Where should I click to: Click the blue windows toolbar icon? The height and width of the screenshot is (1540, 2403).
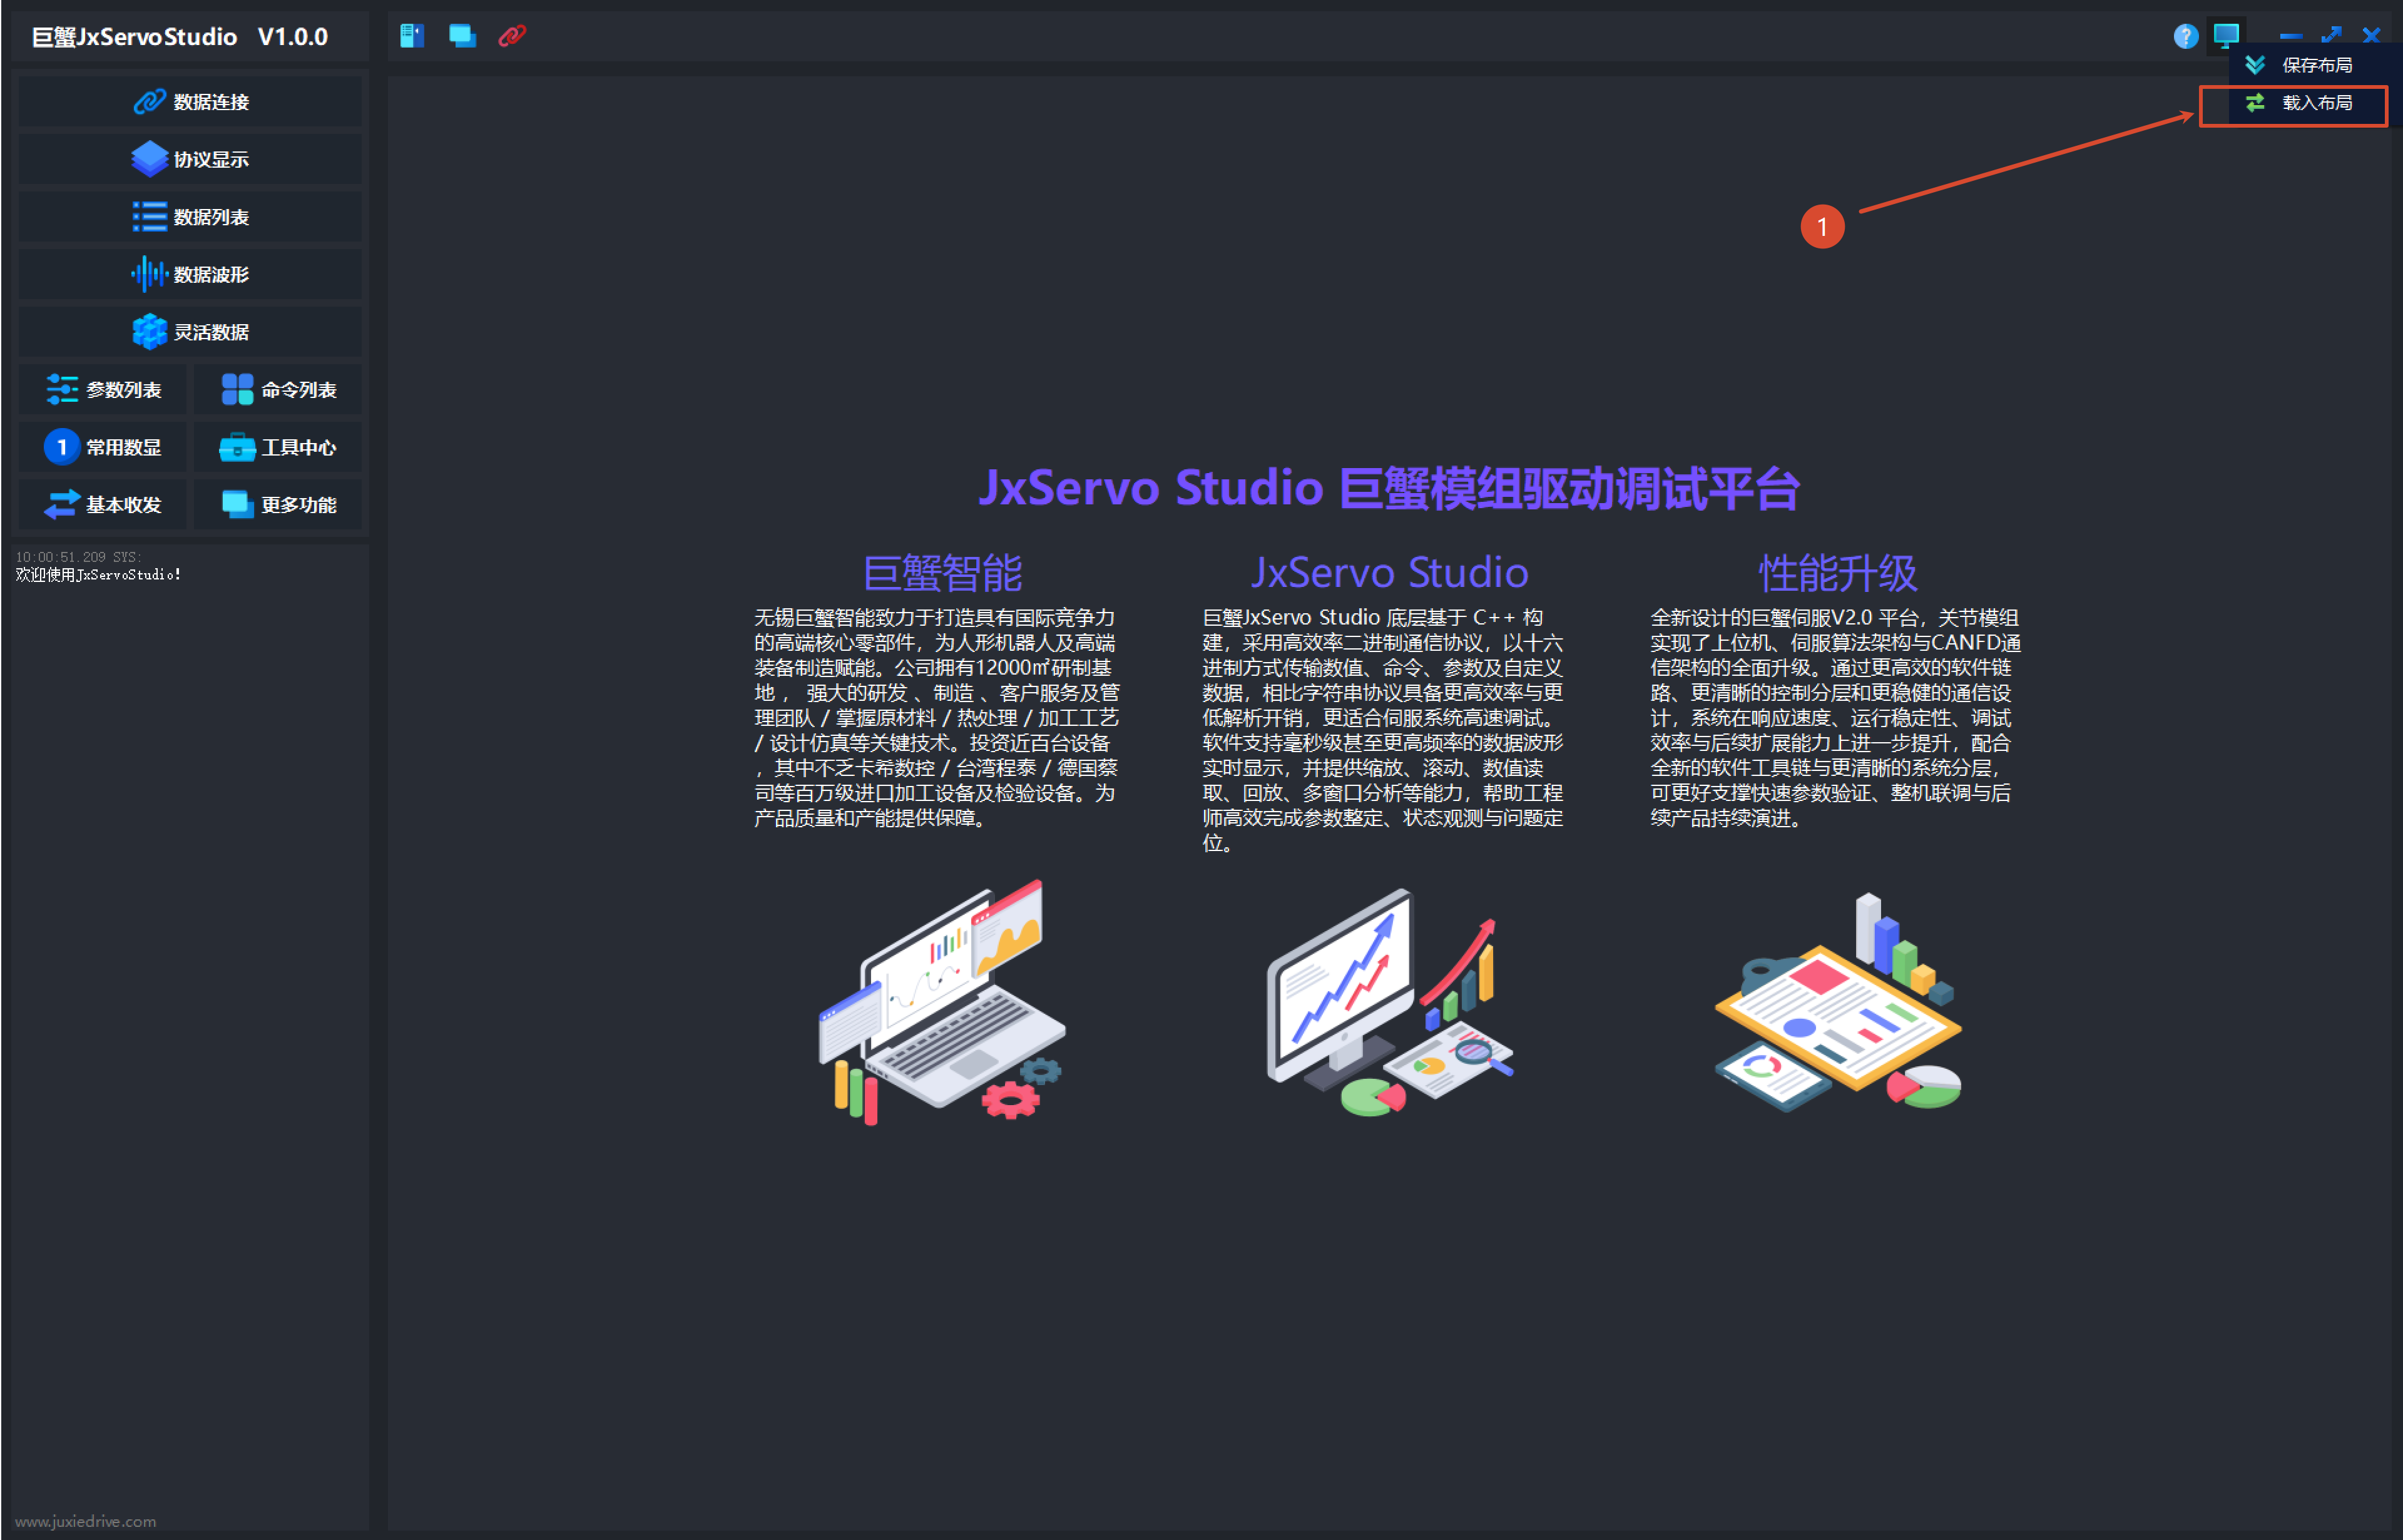(x=462, y=36)
